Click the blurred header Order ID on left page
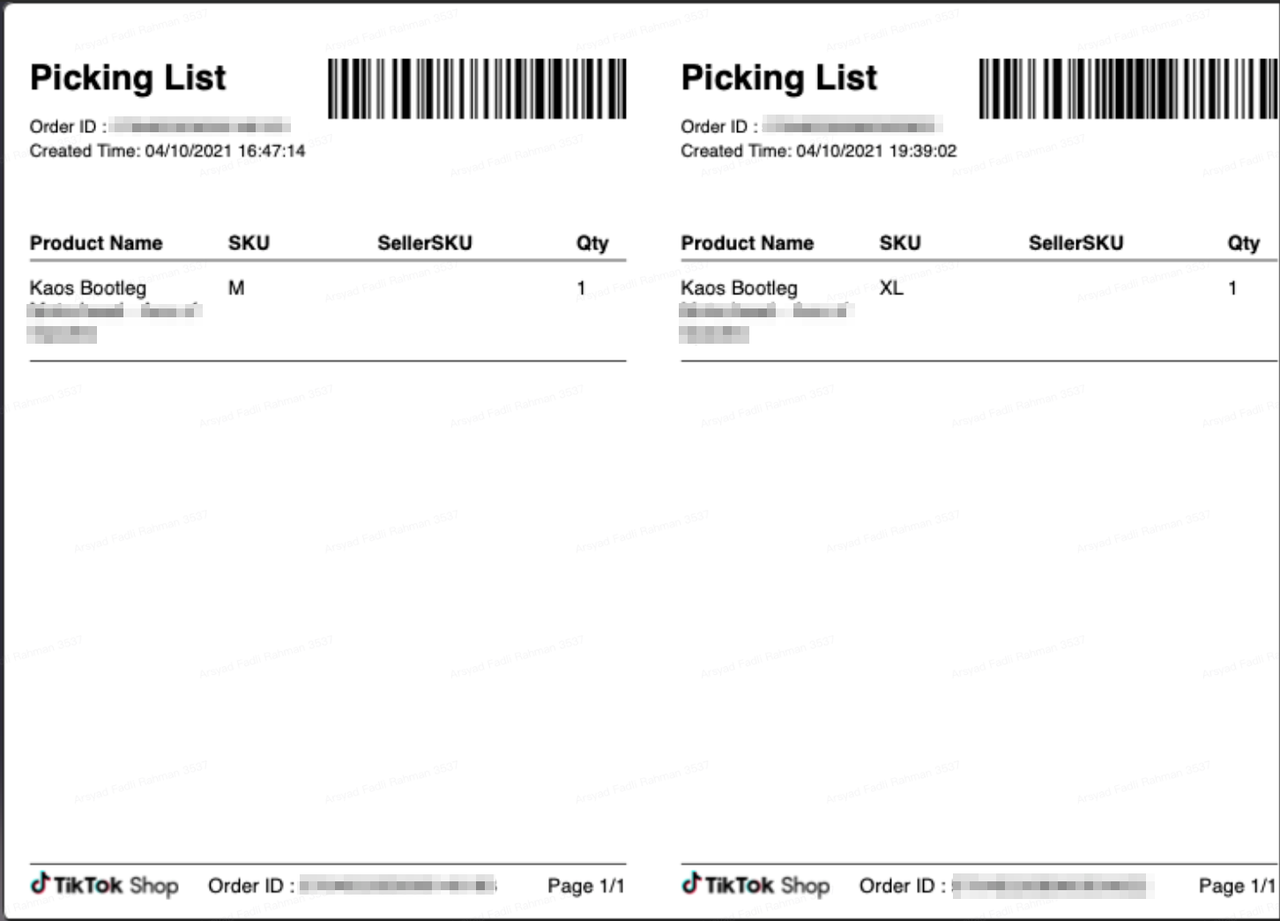 [200, 126]
